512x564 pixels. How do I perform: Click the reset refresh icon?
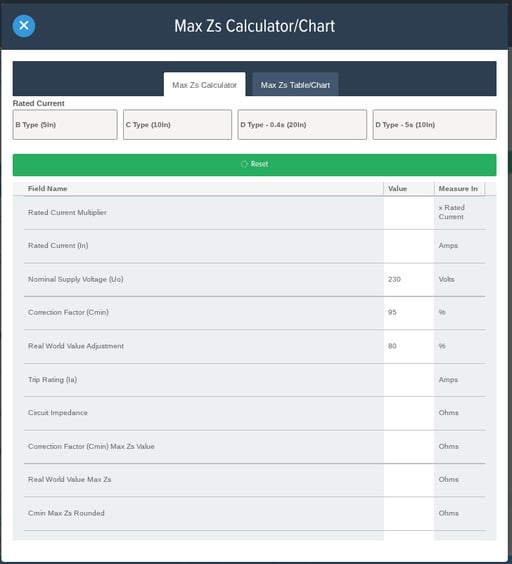244,164
